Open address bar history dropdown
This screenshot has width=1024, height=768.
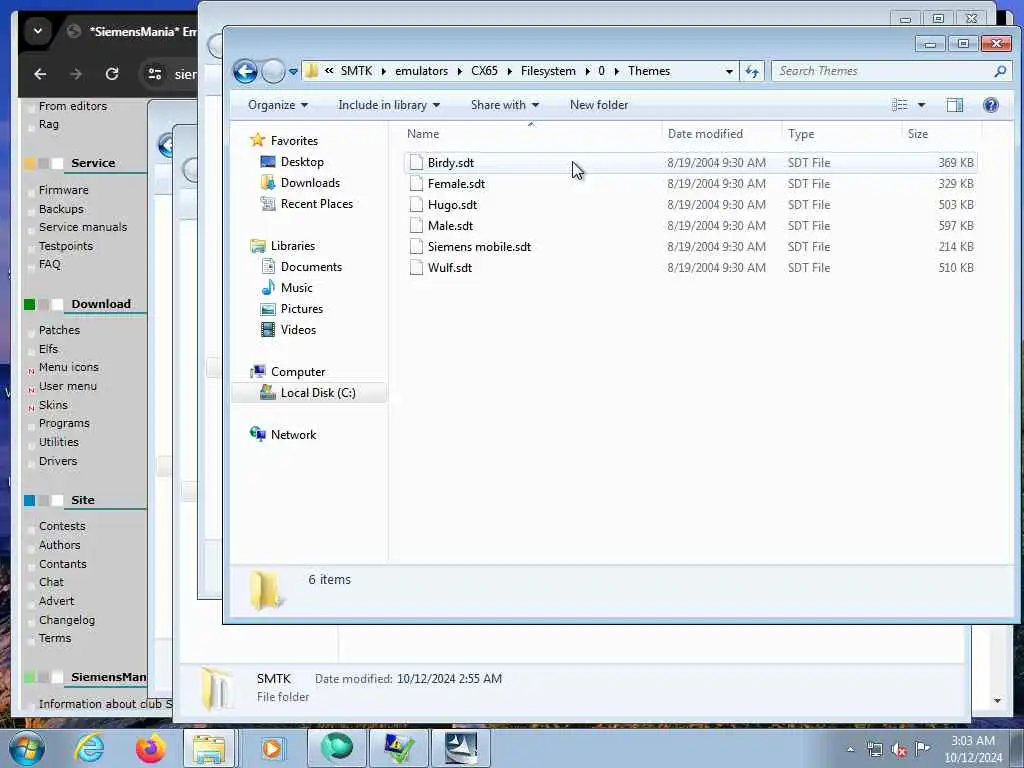click(x=729, y=71)
